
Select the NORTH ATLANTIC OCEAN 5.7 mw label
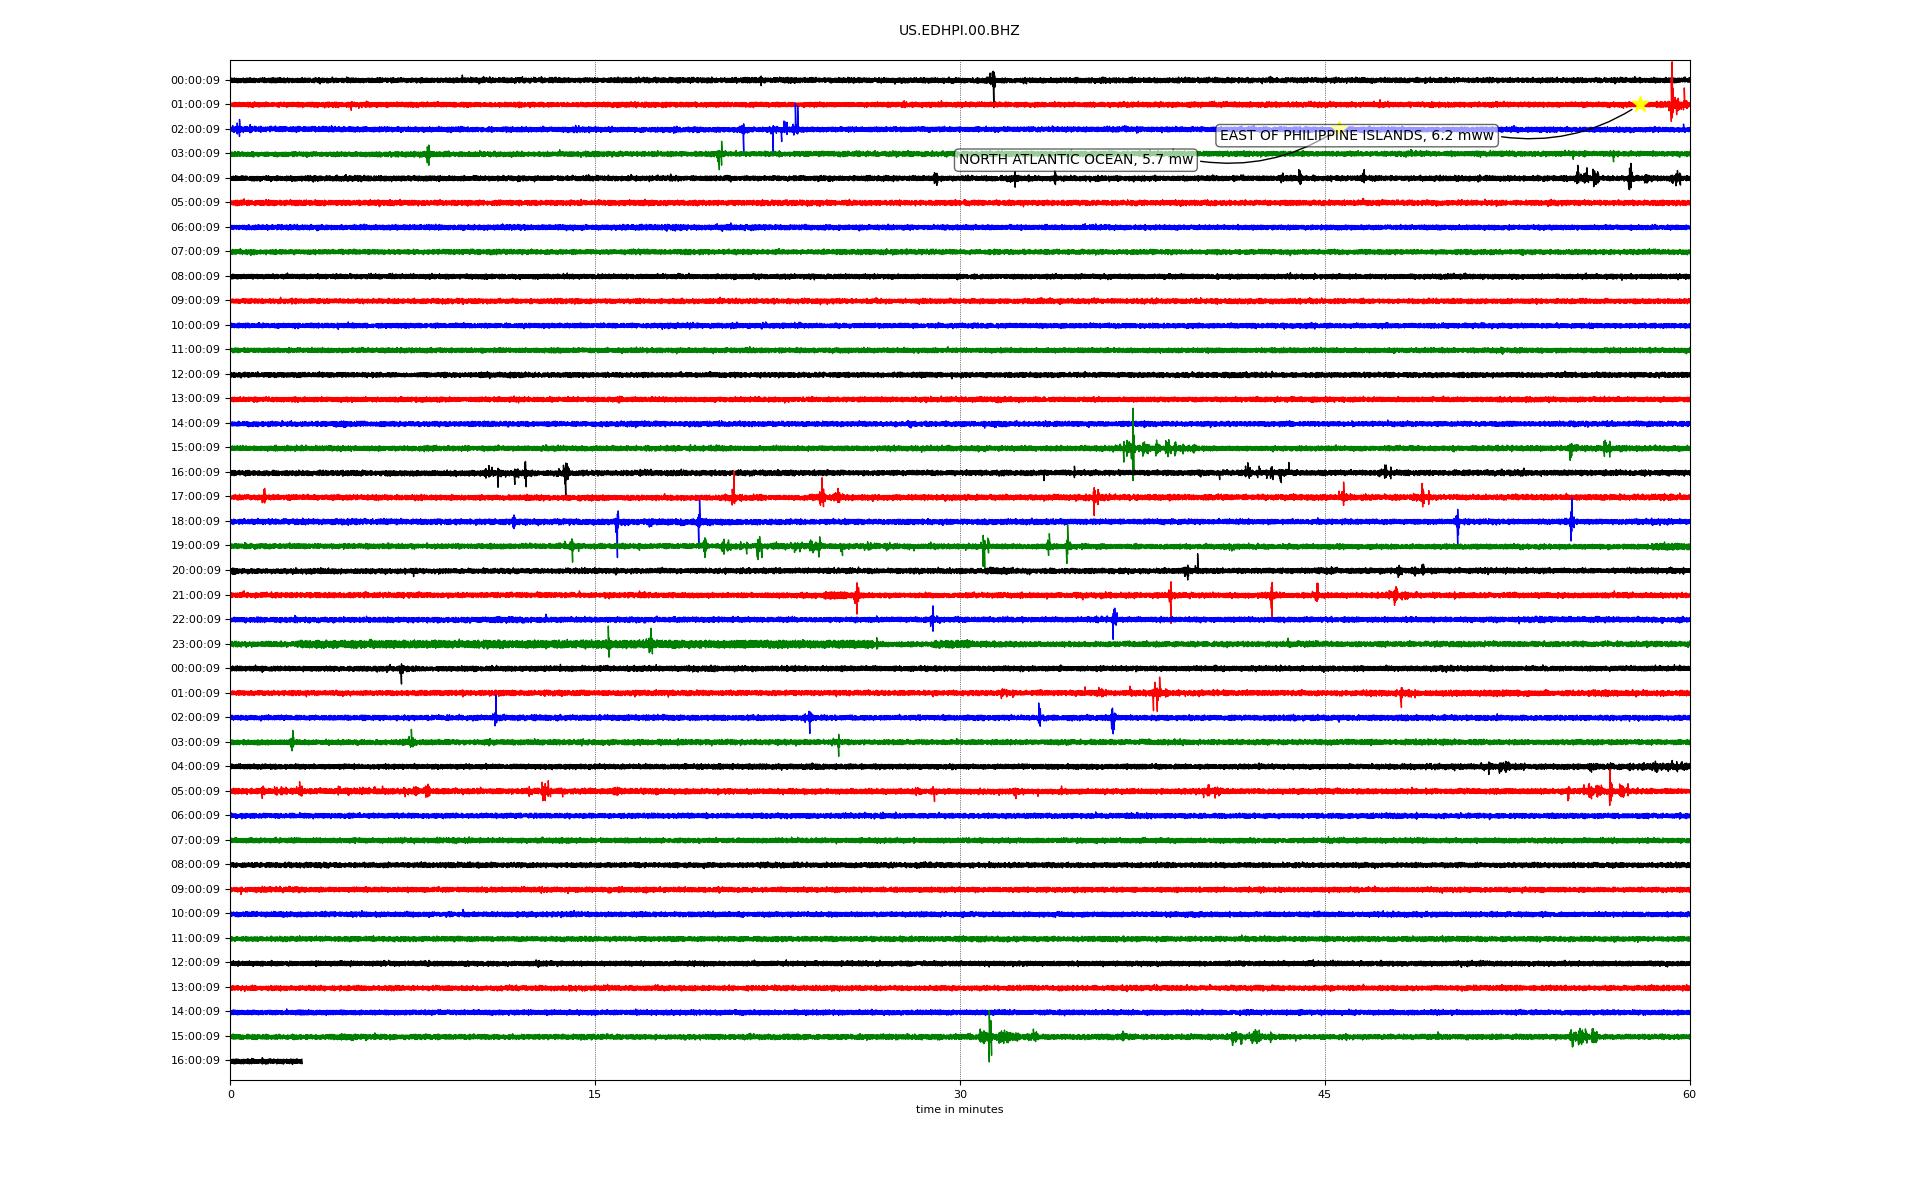(1075, 160)
